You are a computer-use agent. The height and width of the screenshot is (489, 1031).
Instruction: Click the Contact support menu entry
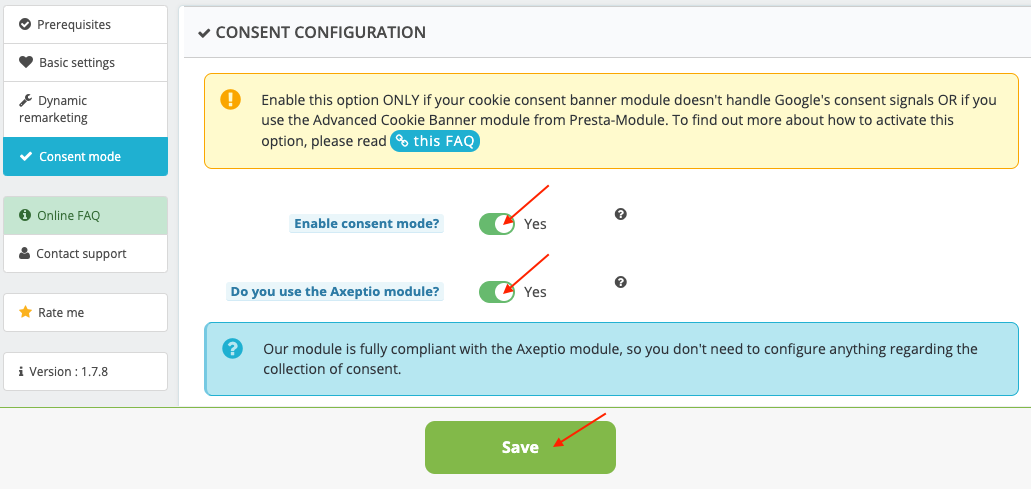pos(85,254)
